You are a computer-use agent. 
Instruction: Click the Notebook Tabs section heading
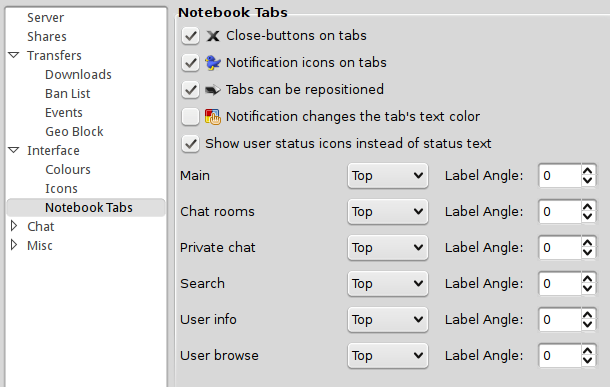tap(233, 12)
